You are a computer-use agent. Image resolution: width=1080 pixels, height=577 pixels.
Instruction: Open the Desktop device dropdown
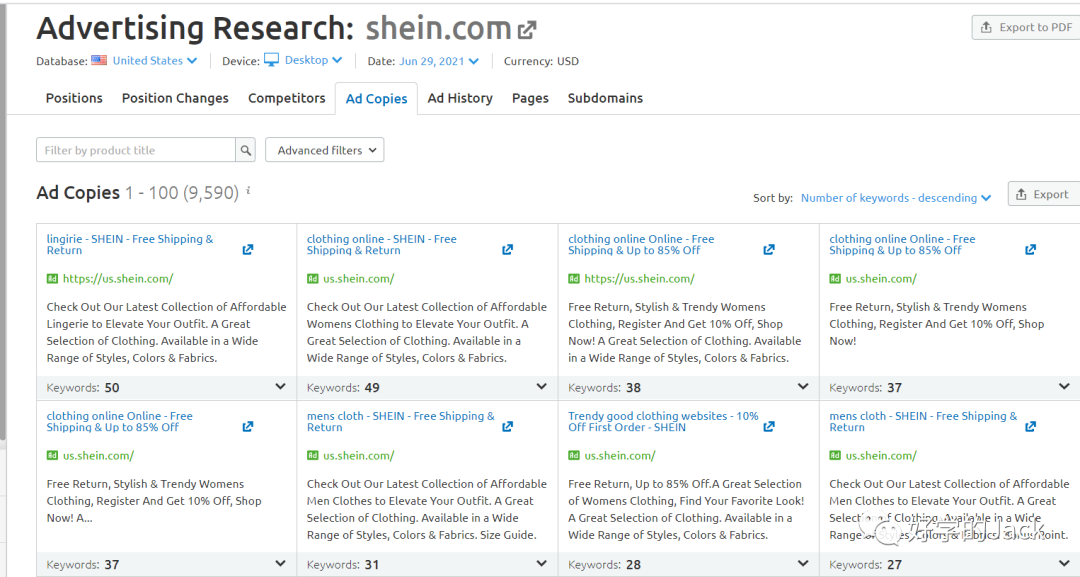(313, 61)
